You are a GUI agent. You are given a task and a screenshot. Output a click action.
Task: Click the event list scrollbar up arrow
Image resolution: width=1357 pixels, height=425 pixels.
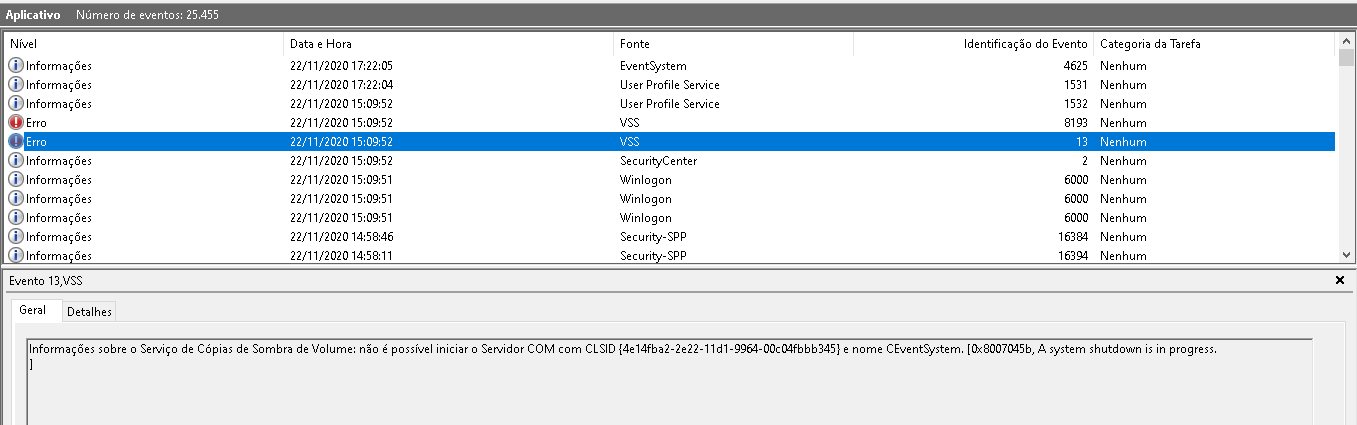(1346, 41)
